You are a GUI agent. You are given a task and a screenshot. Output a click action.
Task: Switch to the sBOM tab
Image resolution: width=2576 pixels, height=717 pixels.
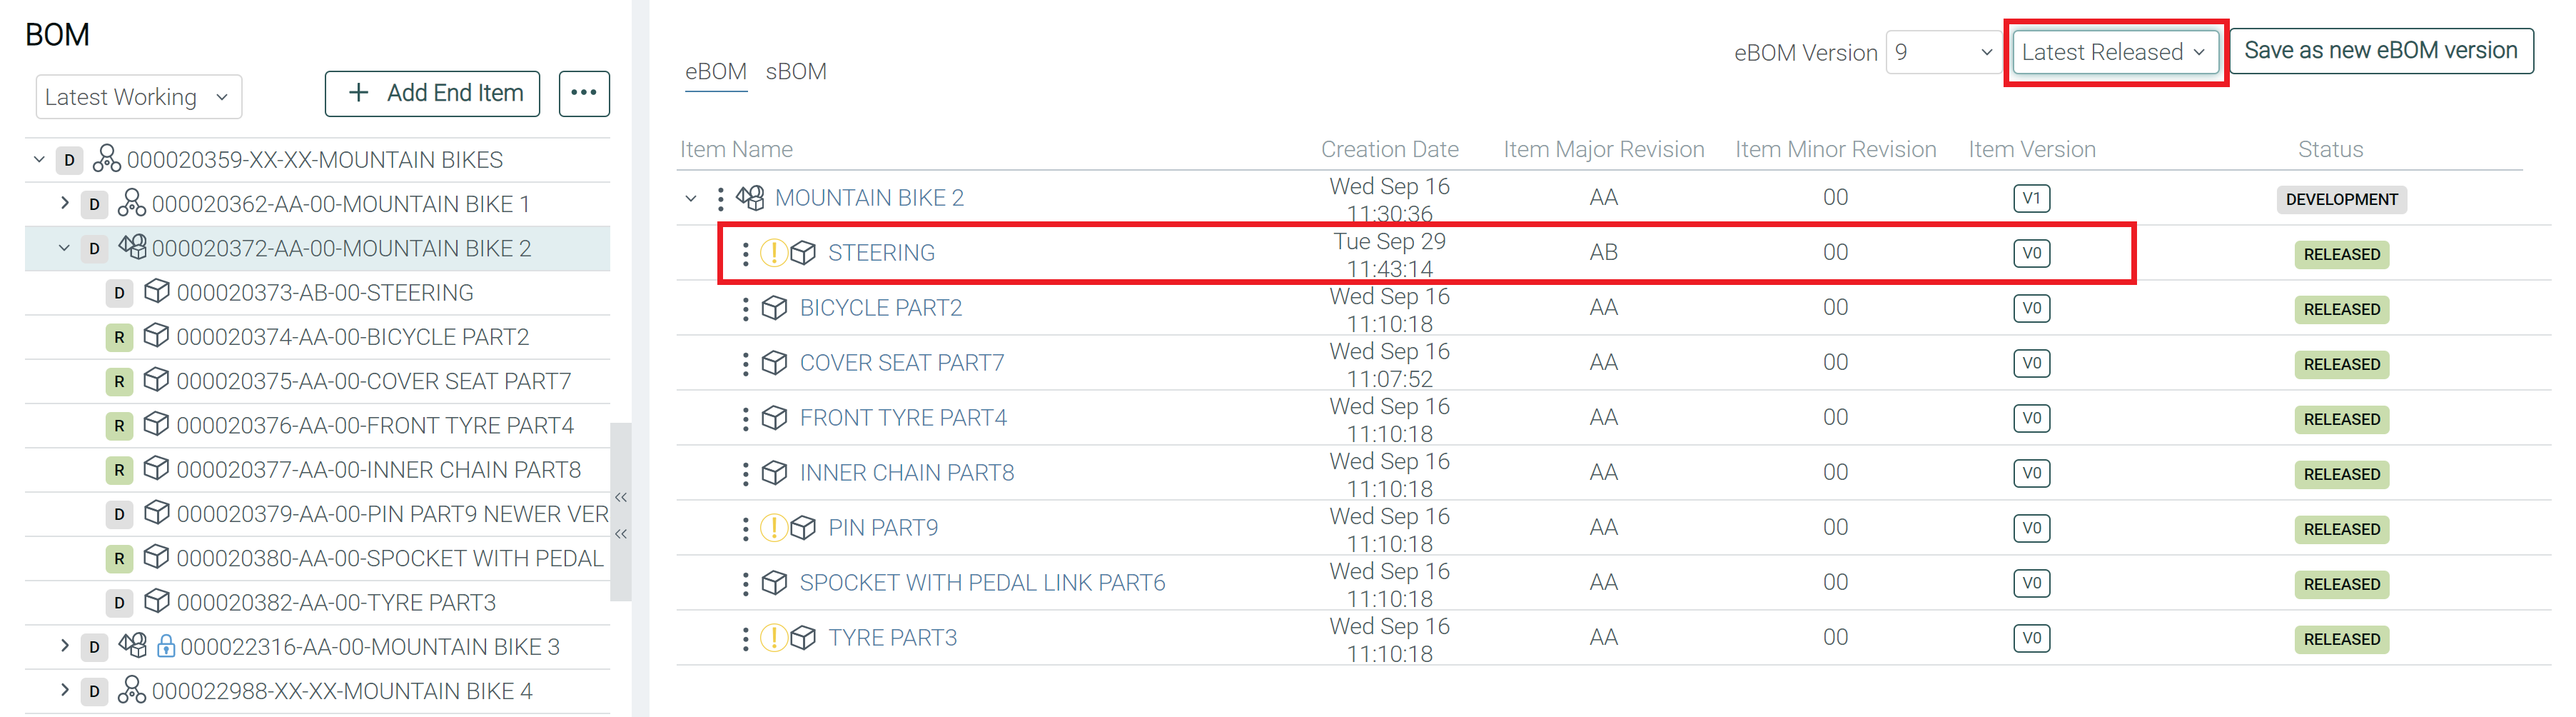click(x=795, y=72)
